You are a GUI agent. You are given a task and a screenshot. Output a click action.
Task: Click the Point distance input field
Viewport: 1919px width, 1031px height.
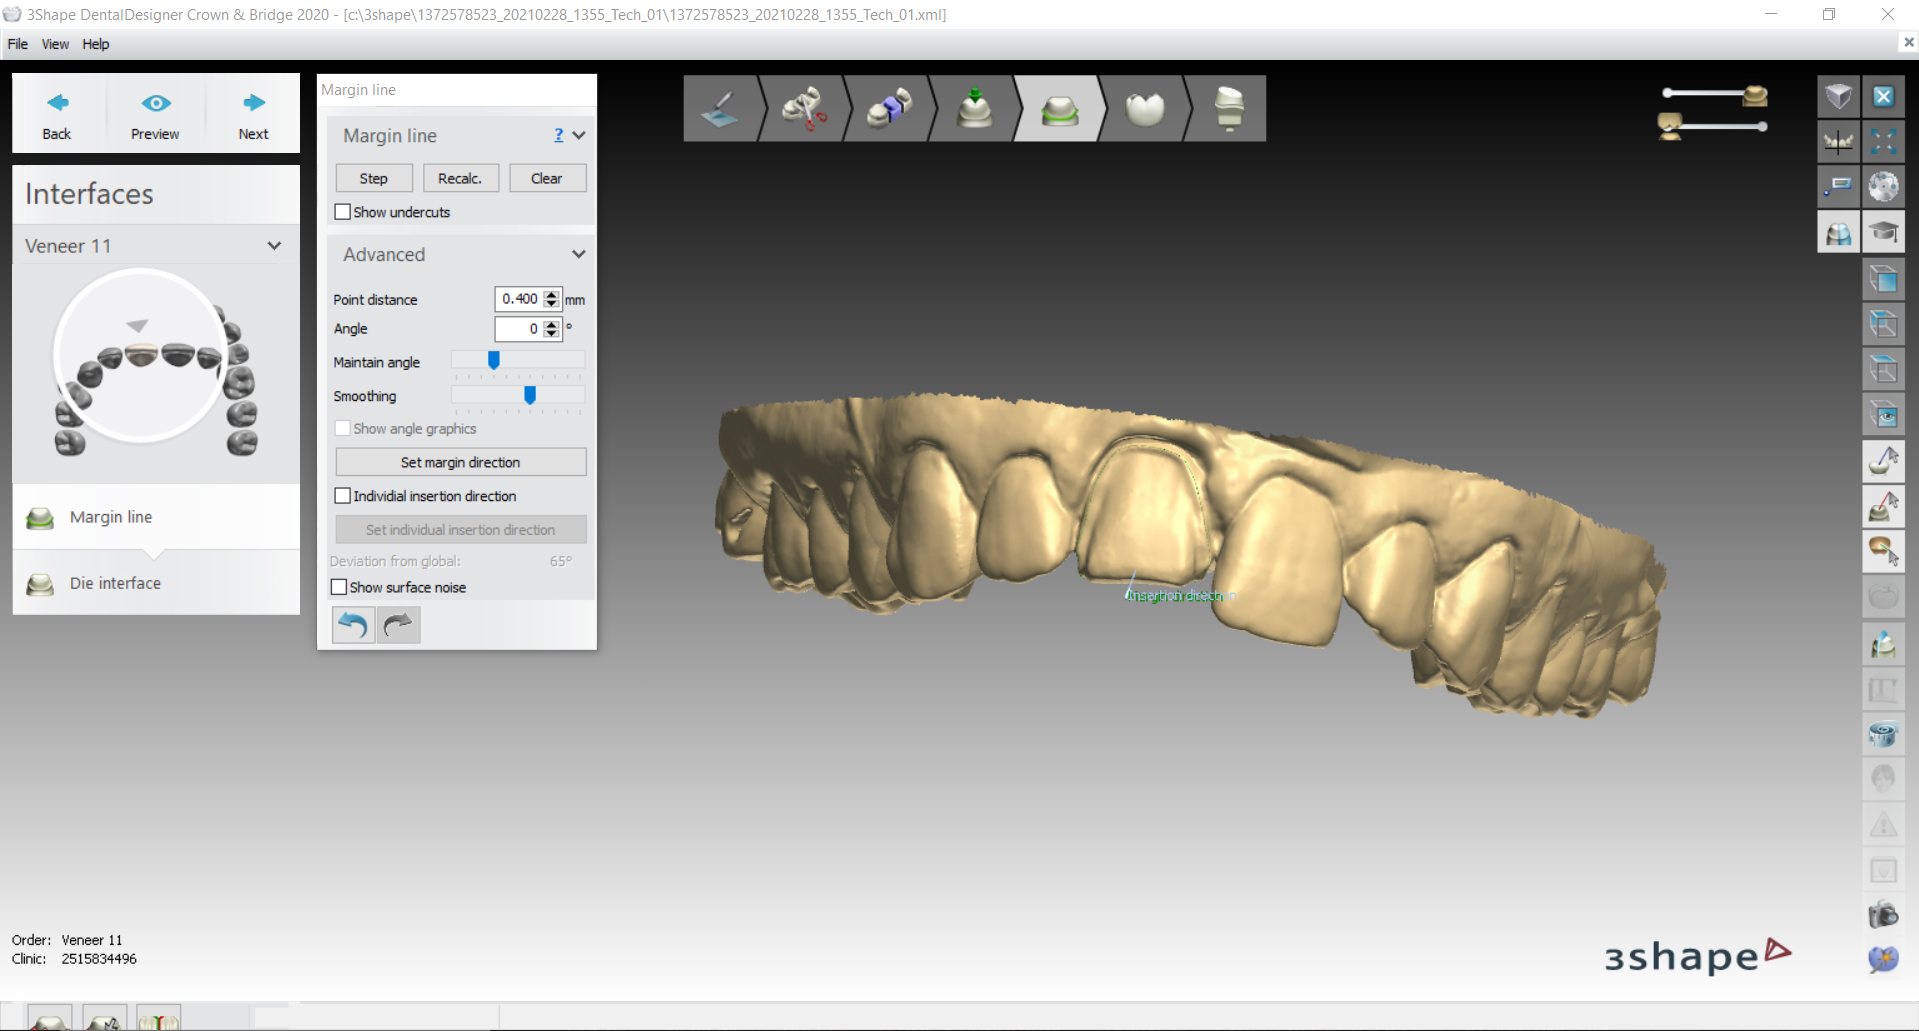pyautogui.click(x=520, y=299)
